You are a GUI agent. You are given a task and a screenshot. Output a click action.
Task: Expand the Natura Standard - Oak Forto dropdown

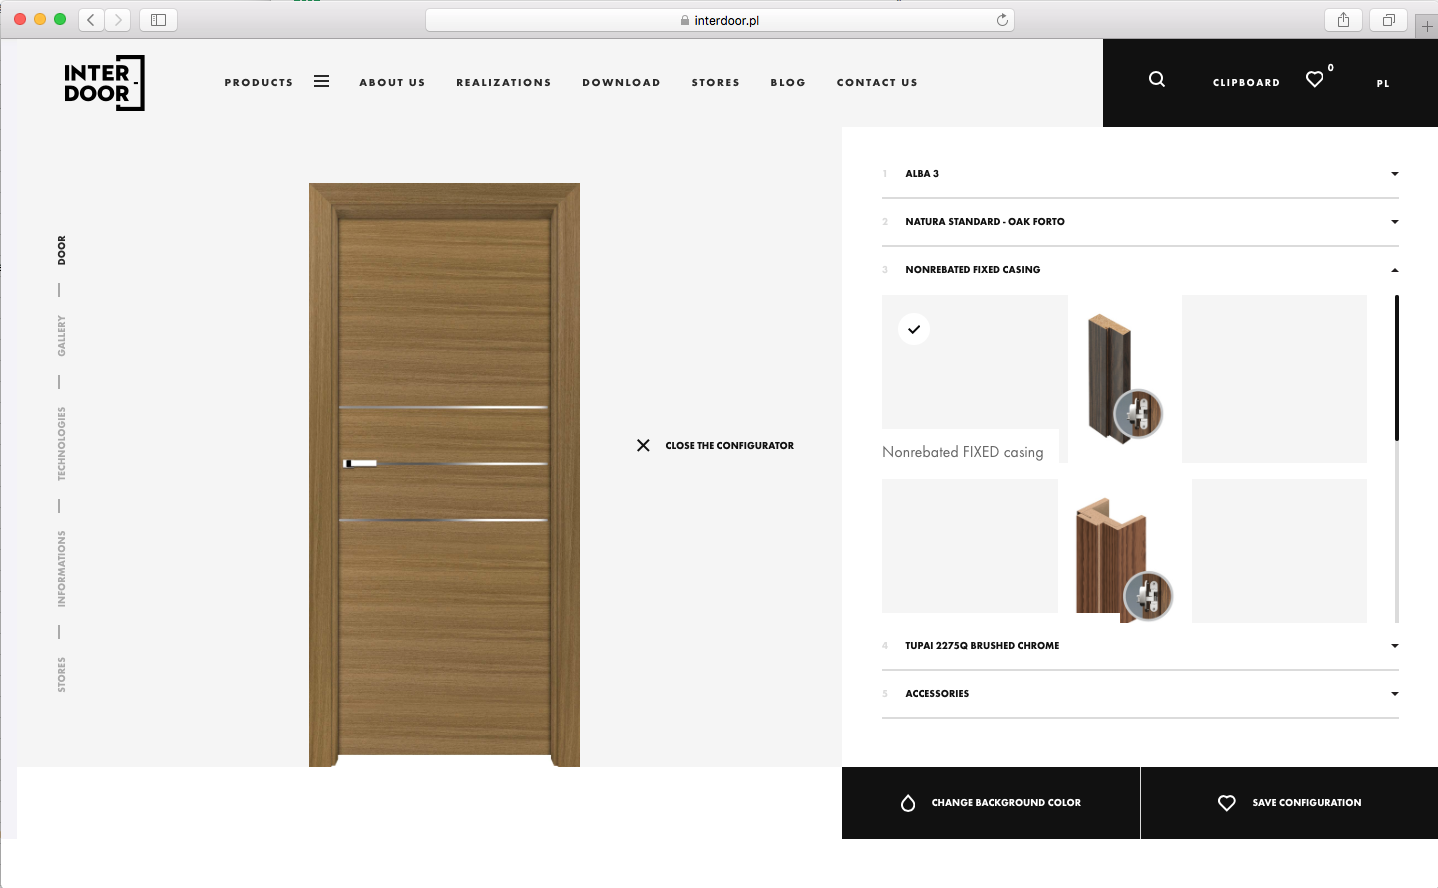[1140, 222]
